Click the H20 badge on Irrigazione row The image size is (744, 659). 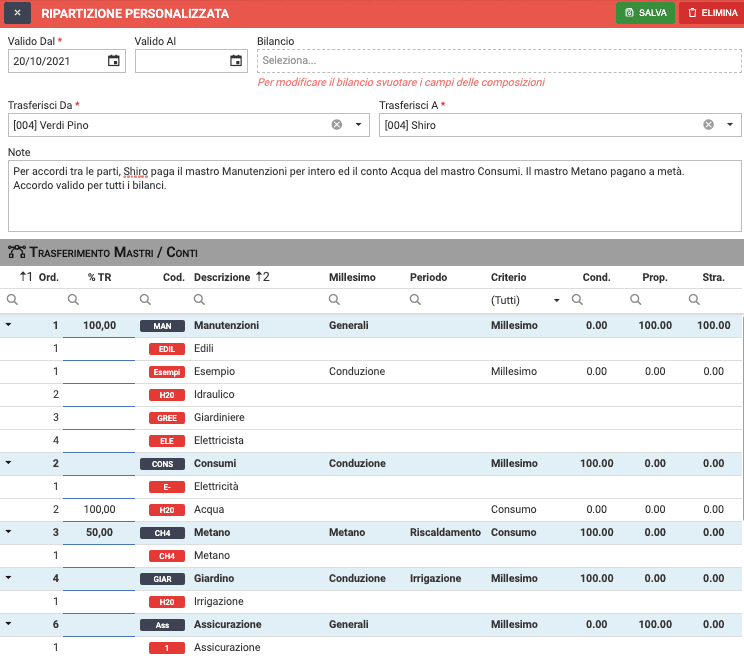click(x=167, y=602)
